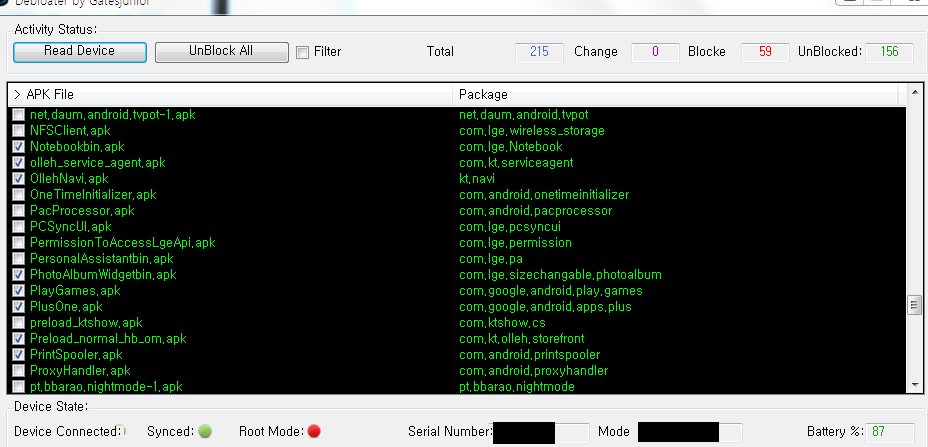Viewport: 928px width, 447px height.
Task: Check the pt.bbarao.nightmode-1.apk checkbox
Action: (19, 386)
